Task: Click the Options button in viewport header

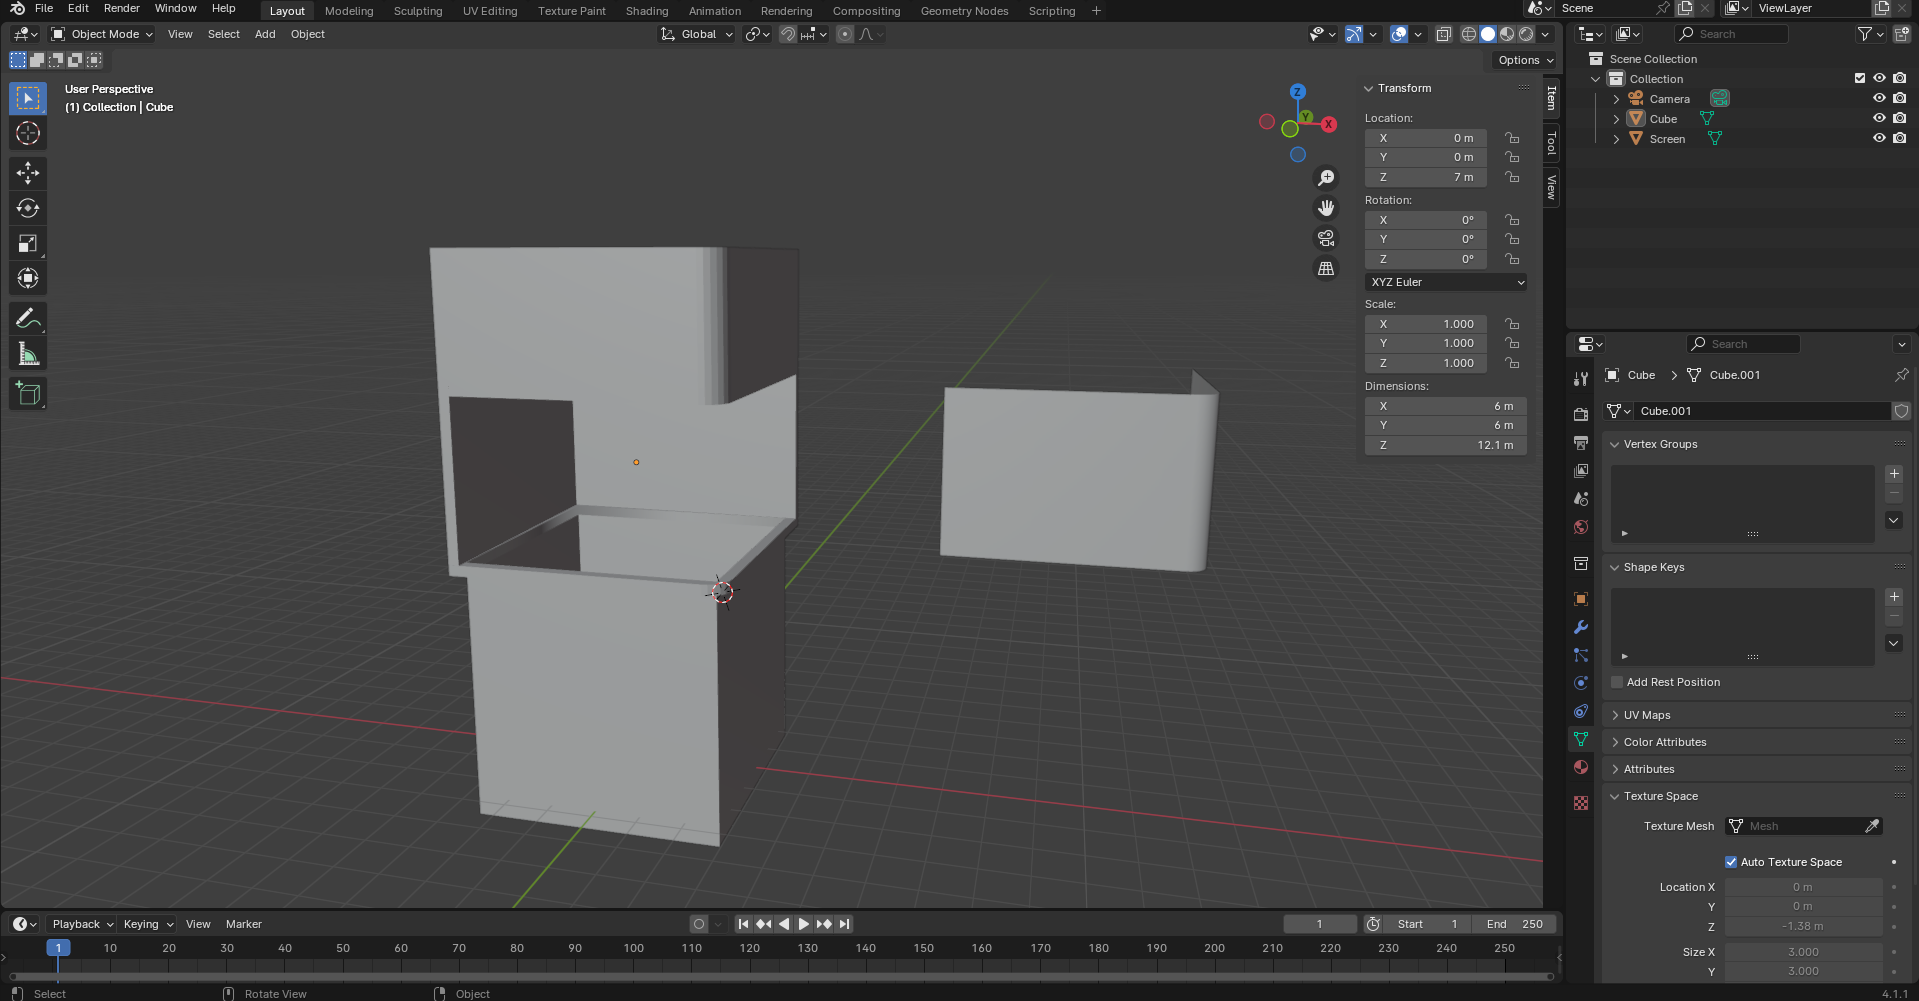Action: pyautogui.click(x=1524, y=60)
